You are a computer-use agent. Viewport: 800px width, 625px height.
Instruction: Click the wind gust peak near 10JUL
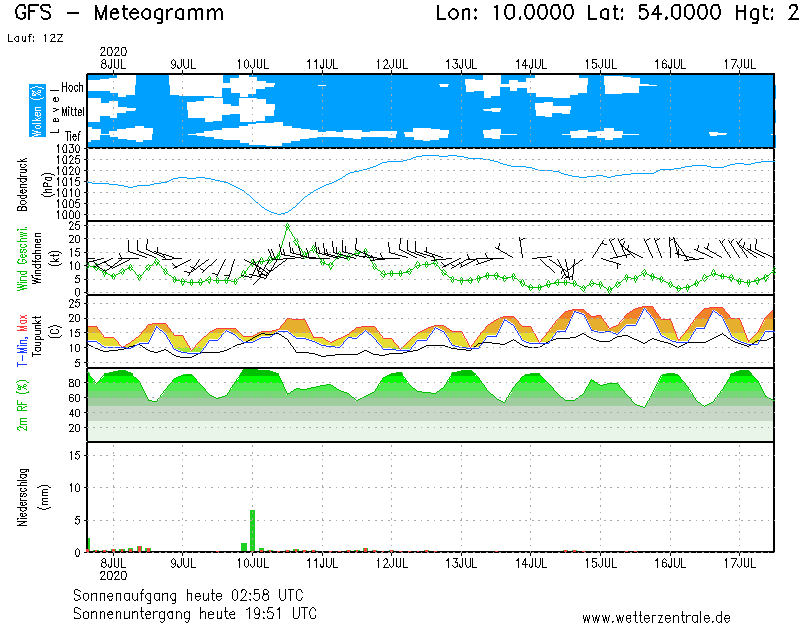click(x=288, y=226)
